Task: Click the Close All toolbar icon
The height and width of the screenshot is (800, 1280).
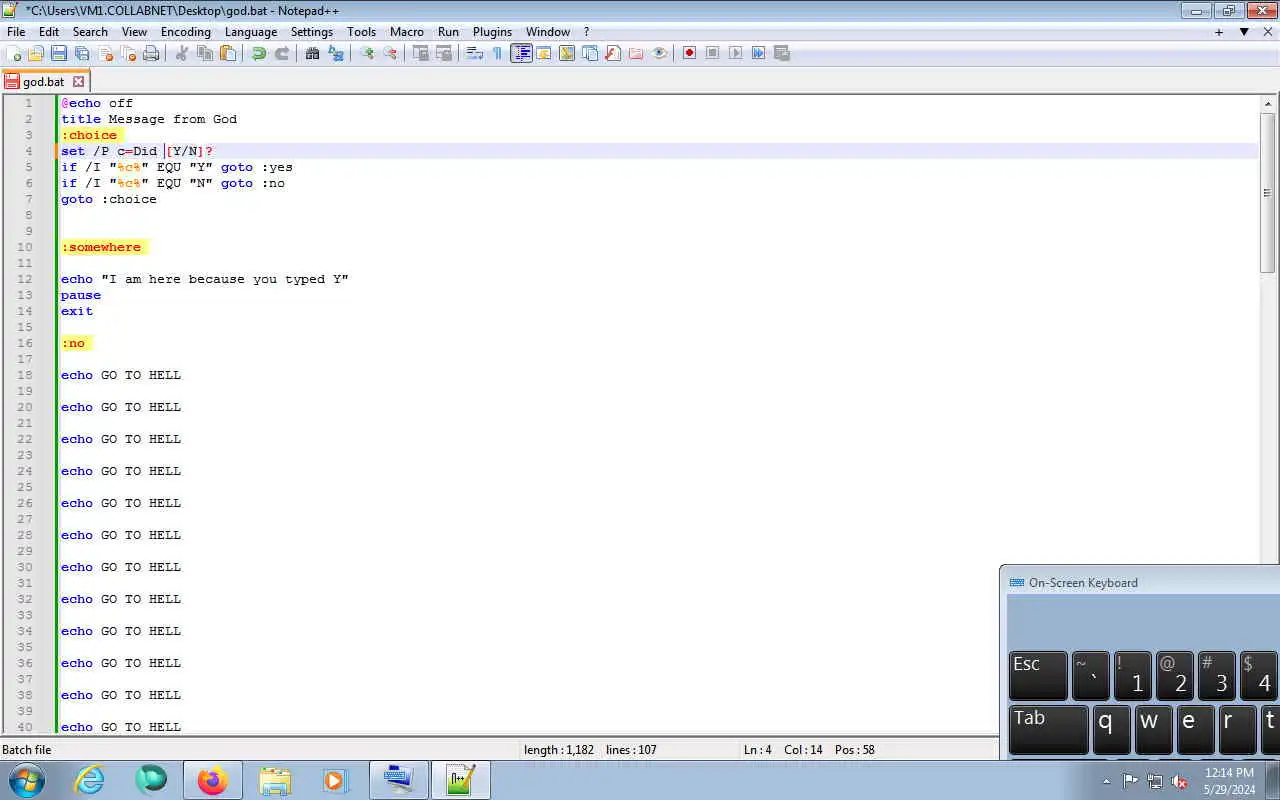Action: click(x=128, y=53)
